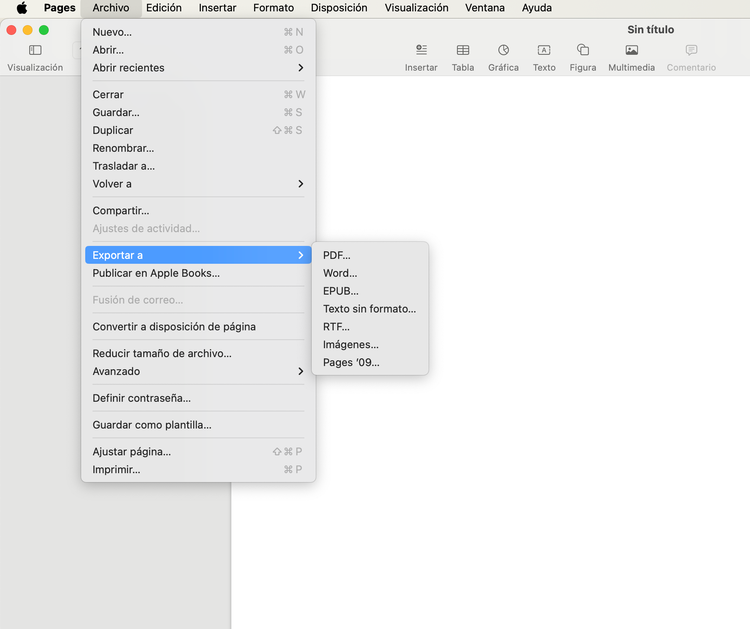Screen dimensions: 750x629
Task: Choose Nuevo... from the Archivo menu
Action: click(x=198, y=32)
